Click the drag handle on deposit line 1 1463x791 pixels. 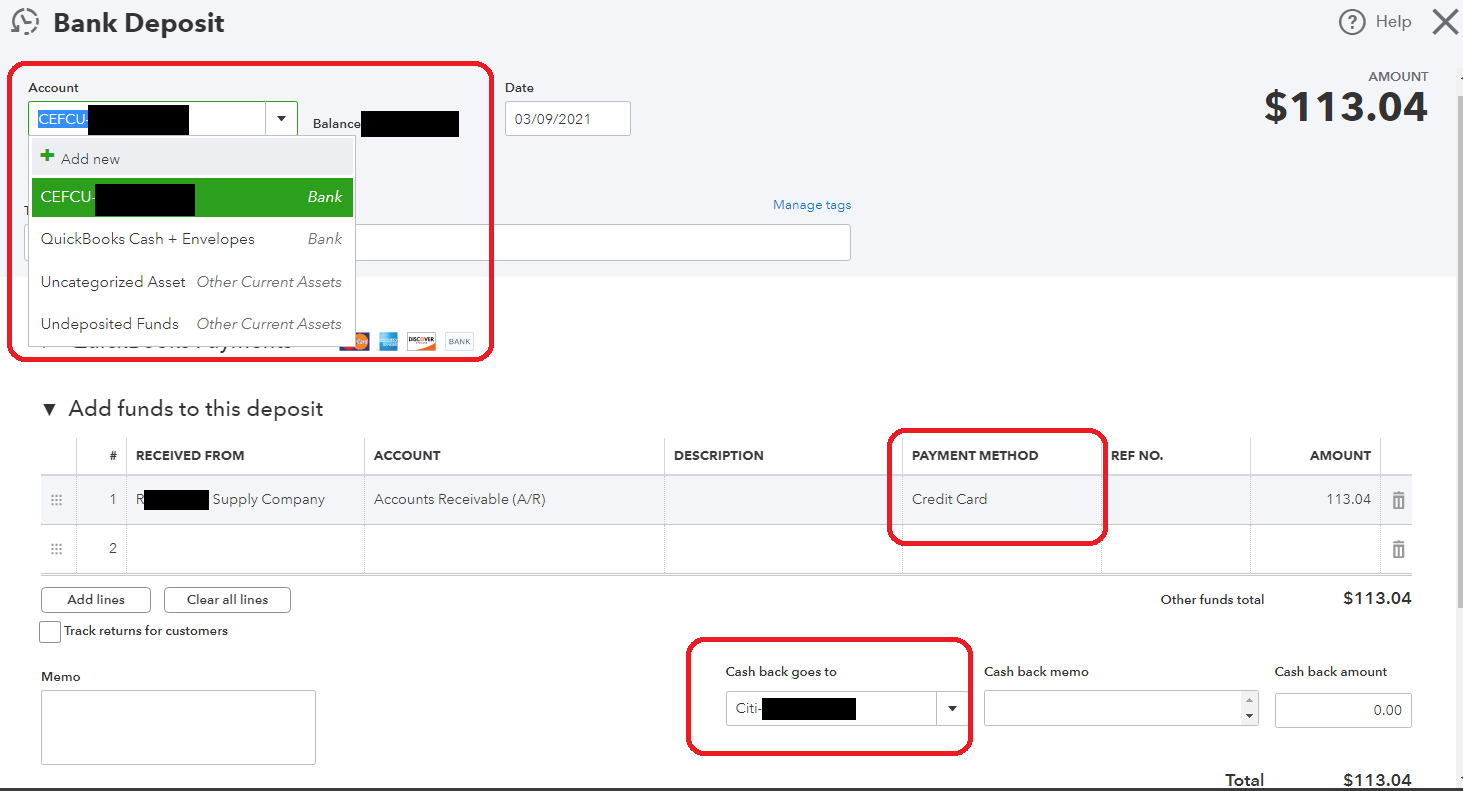tap(57, 500)
